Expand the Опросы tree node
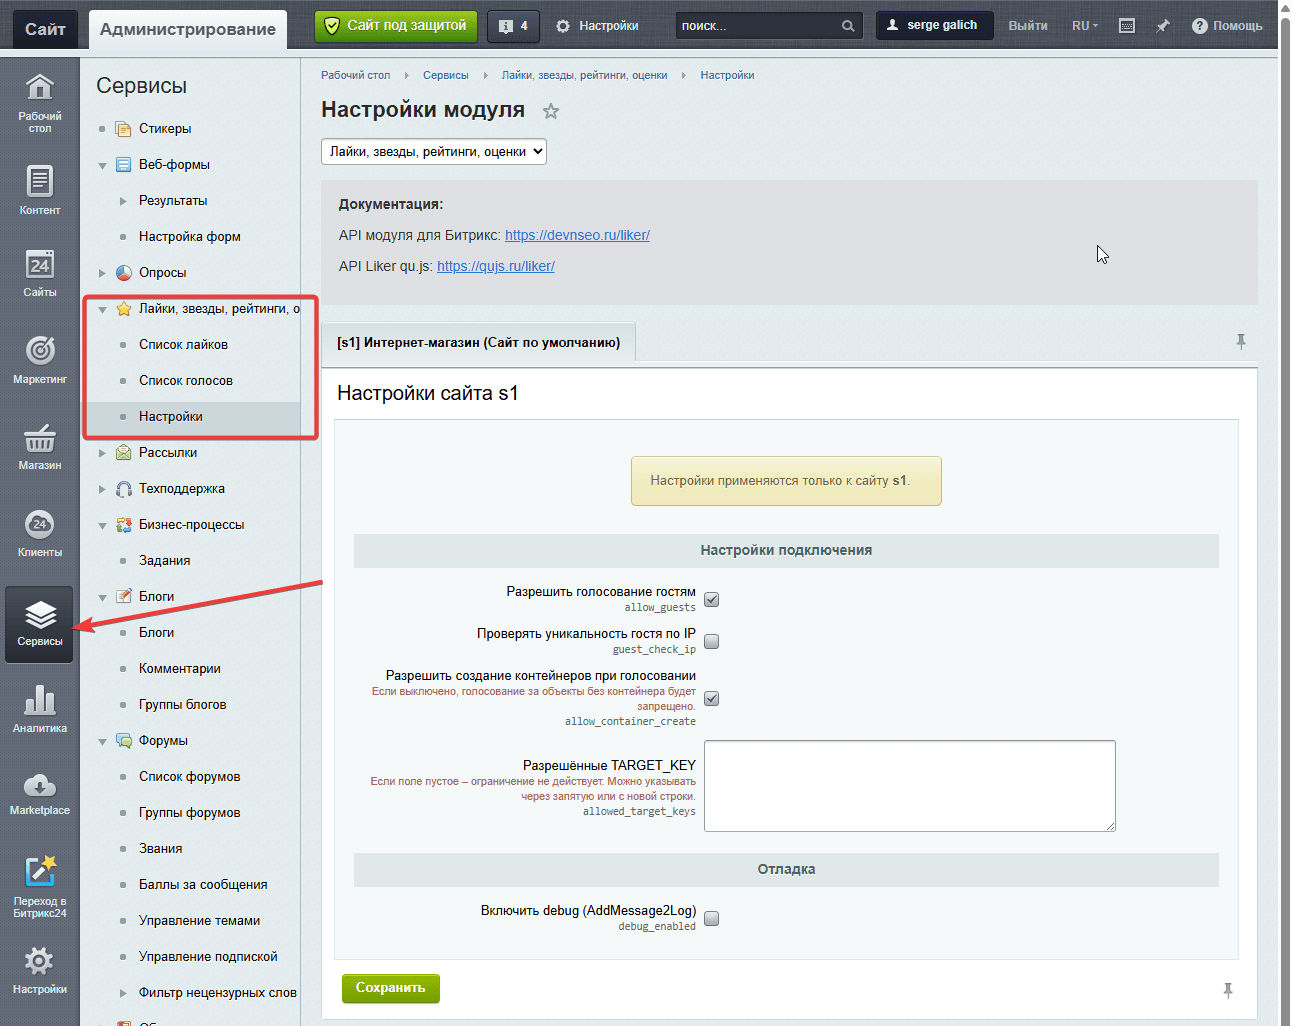Screen dimensions: 1293x1026 [102, 273]
